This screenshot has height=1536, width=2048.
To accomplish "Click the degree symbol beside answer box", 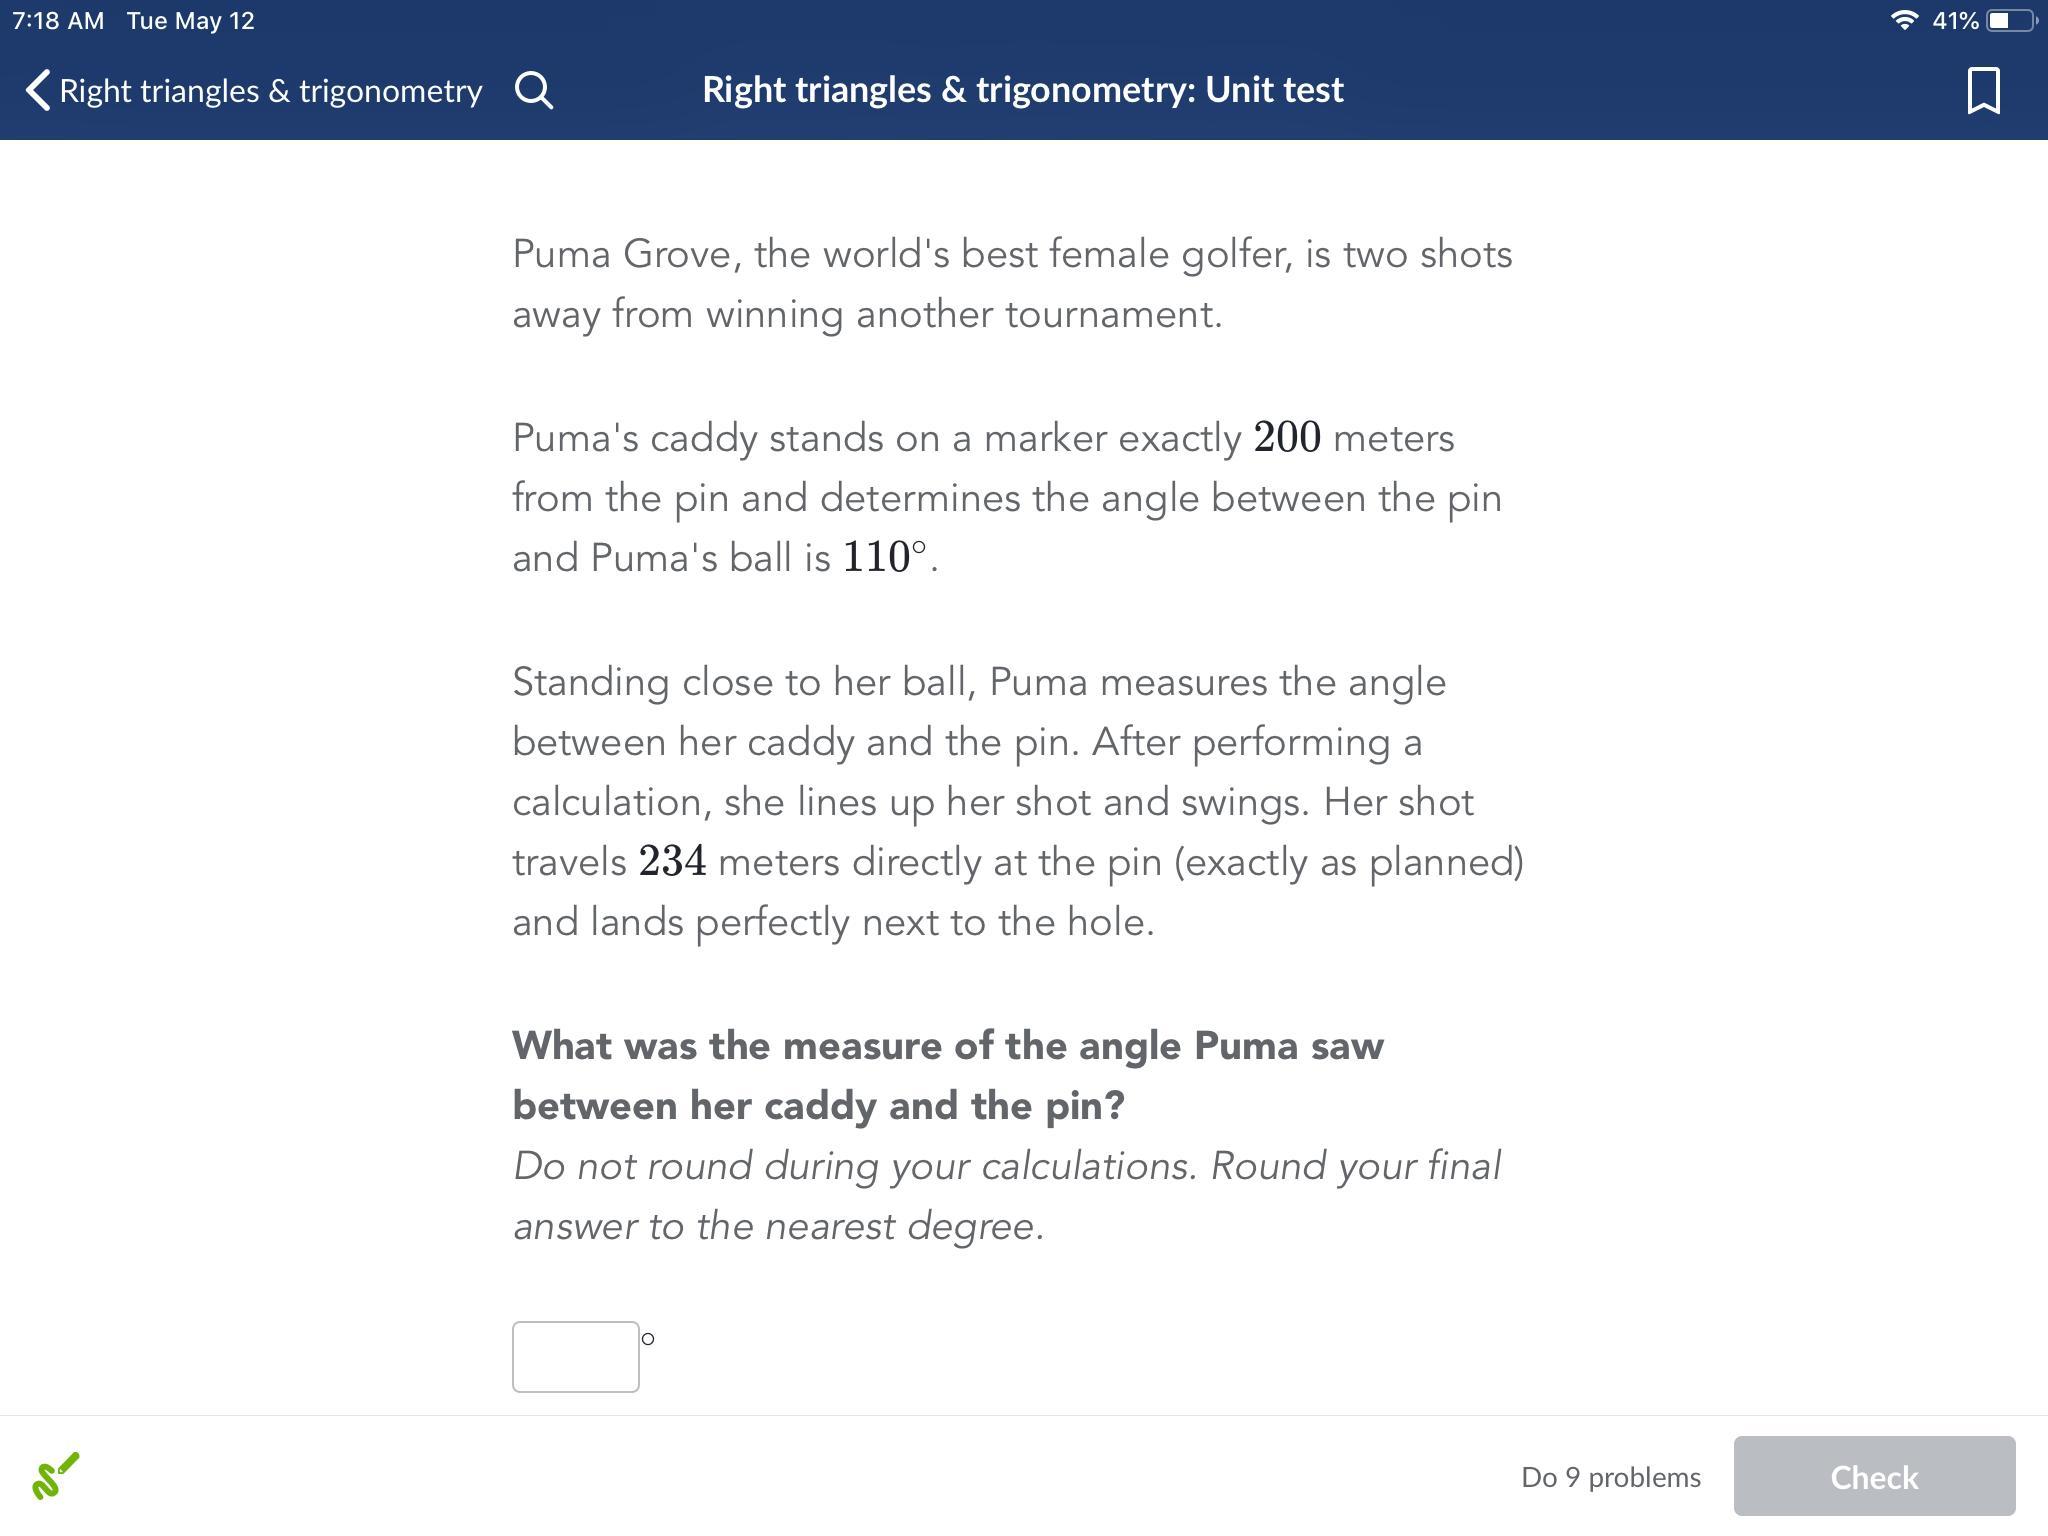I will (x=648, y=1338).
